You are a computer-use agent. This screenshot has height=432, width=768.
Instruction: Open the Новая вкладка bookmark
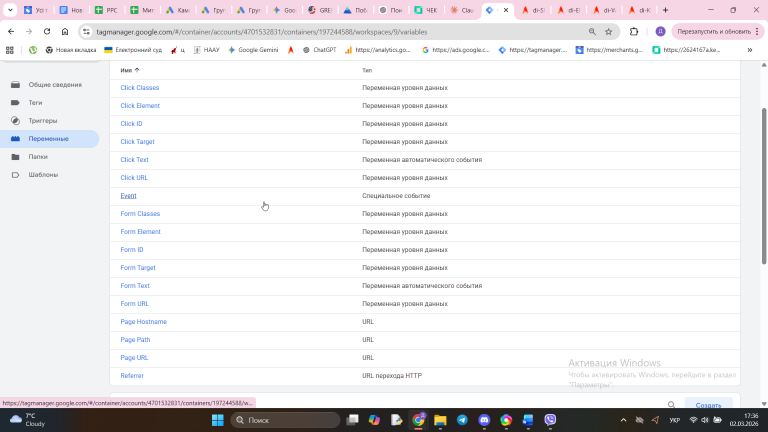[x=71, y=50]
